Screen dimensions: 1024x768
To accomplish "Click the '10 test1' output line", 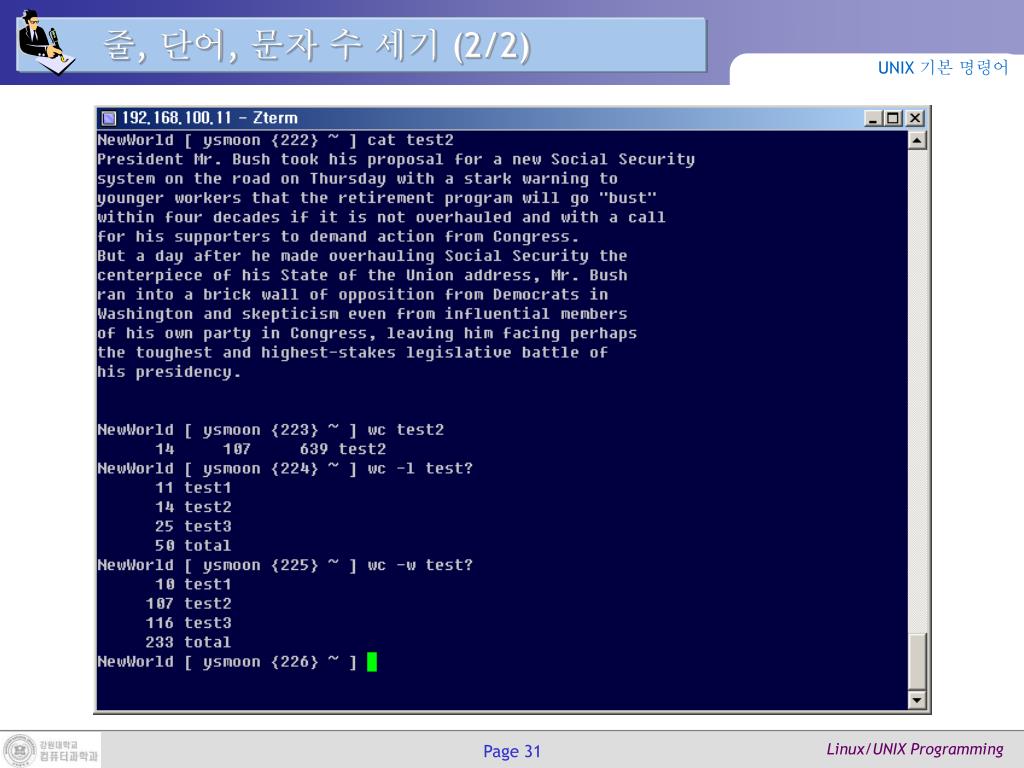I will point(193,584).
